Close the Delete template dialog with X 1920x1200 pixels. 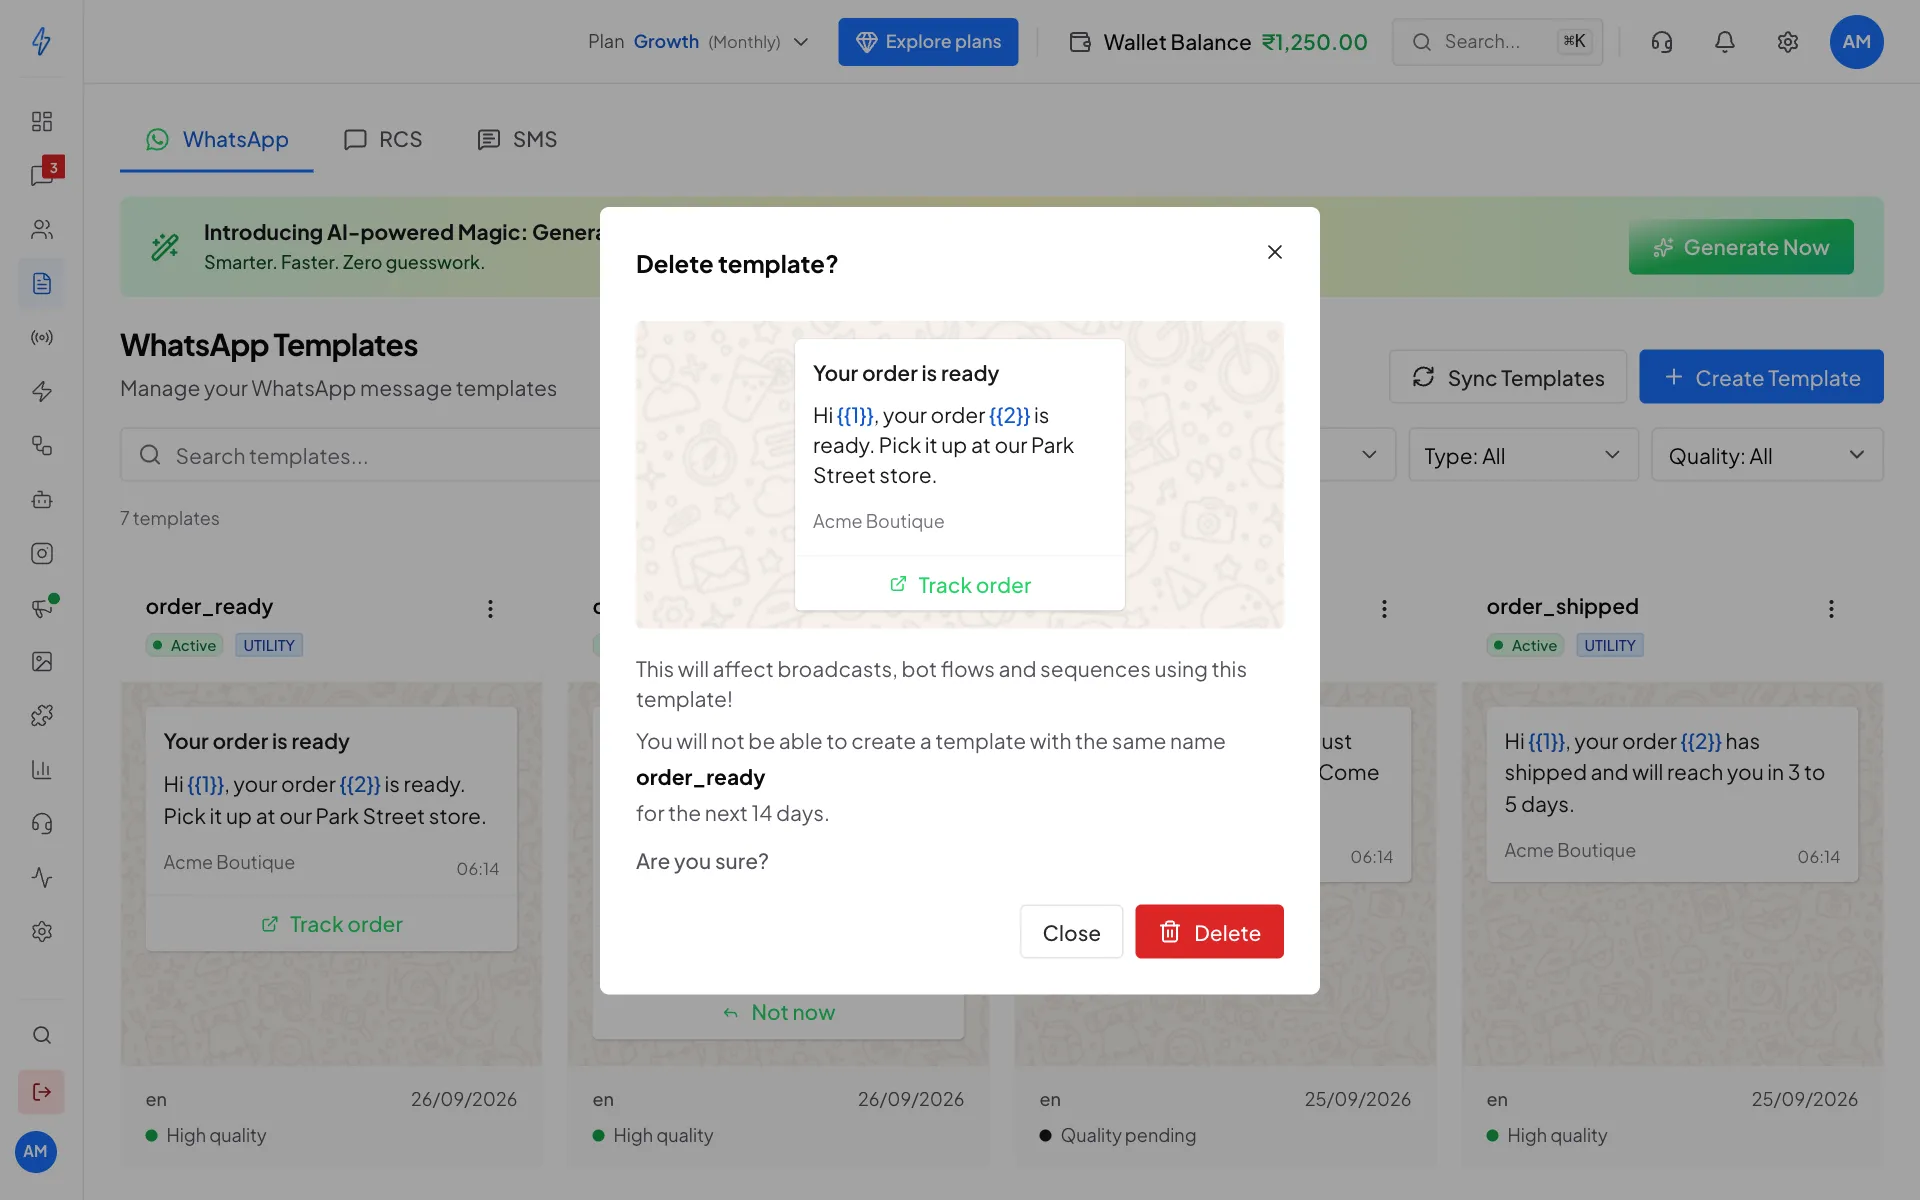[1275, 252]
